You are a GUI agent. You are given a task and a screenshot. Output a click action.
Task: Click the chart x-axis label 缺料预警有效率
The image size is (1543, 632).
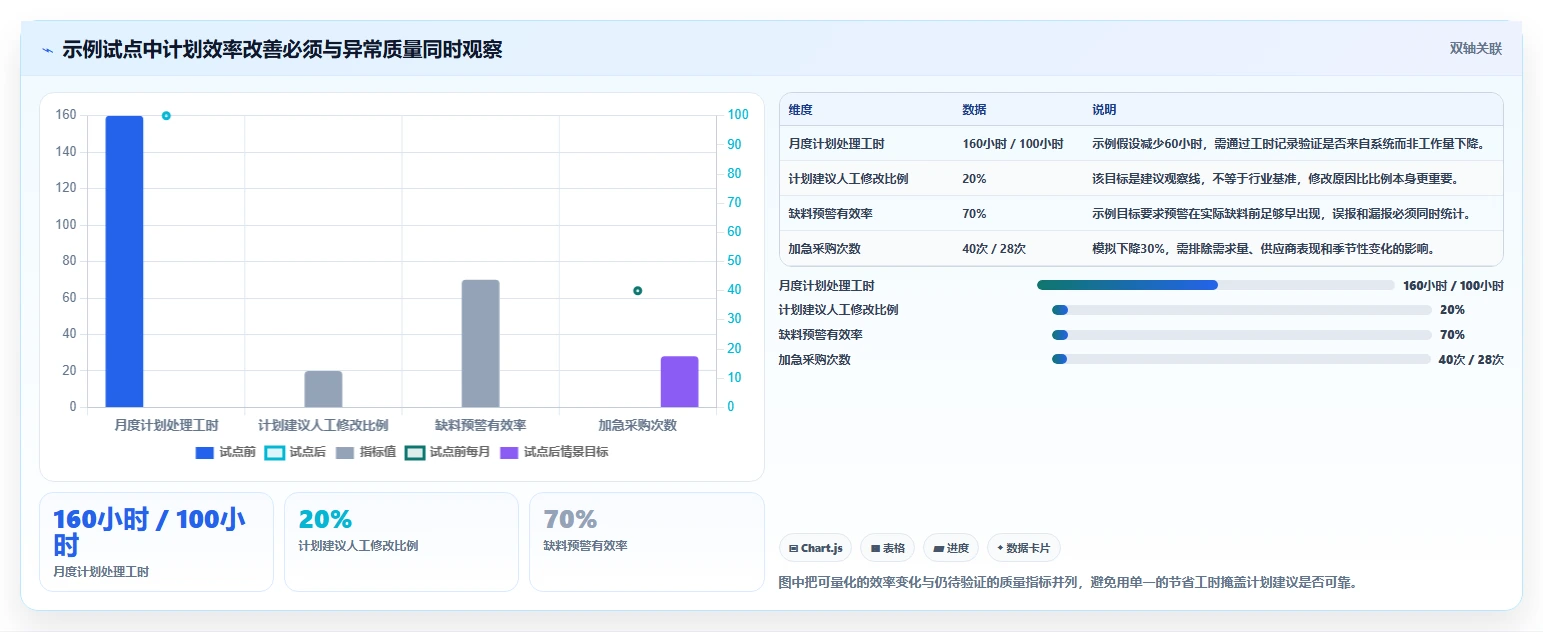(480, 425)
